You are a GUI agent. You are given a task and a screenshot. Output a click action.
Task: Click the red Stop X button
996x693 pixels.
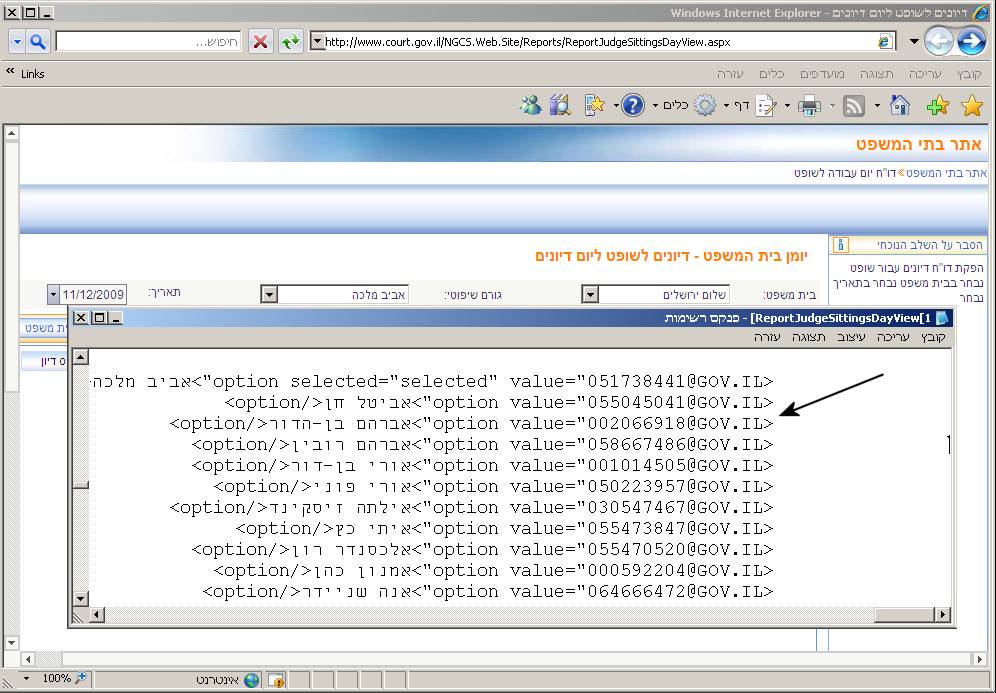[260, 42]
